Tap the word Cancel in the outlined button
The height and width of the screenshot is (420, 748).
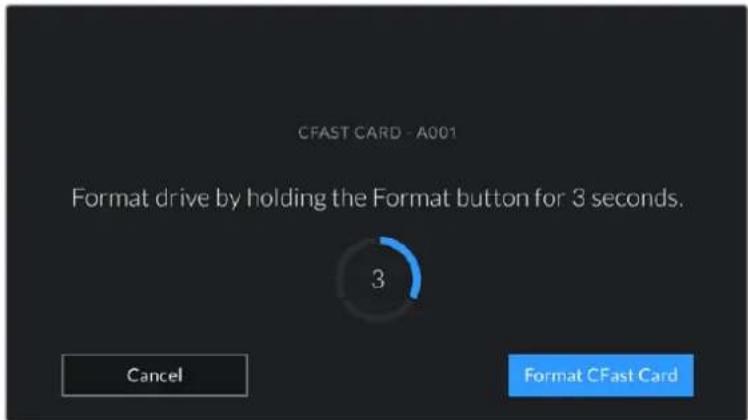[x=155, y=375]
